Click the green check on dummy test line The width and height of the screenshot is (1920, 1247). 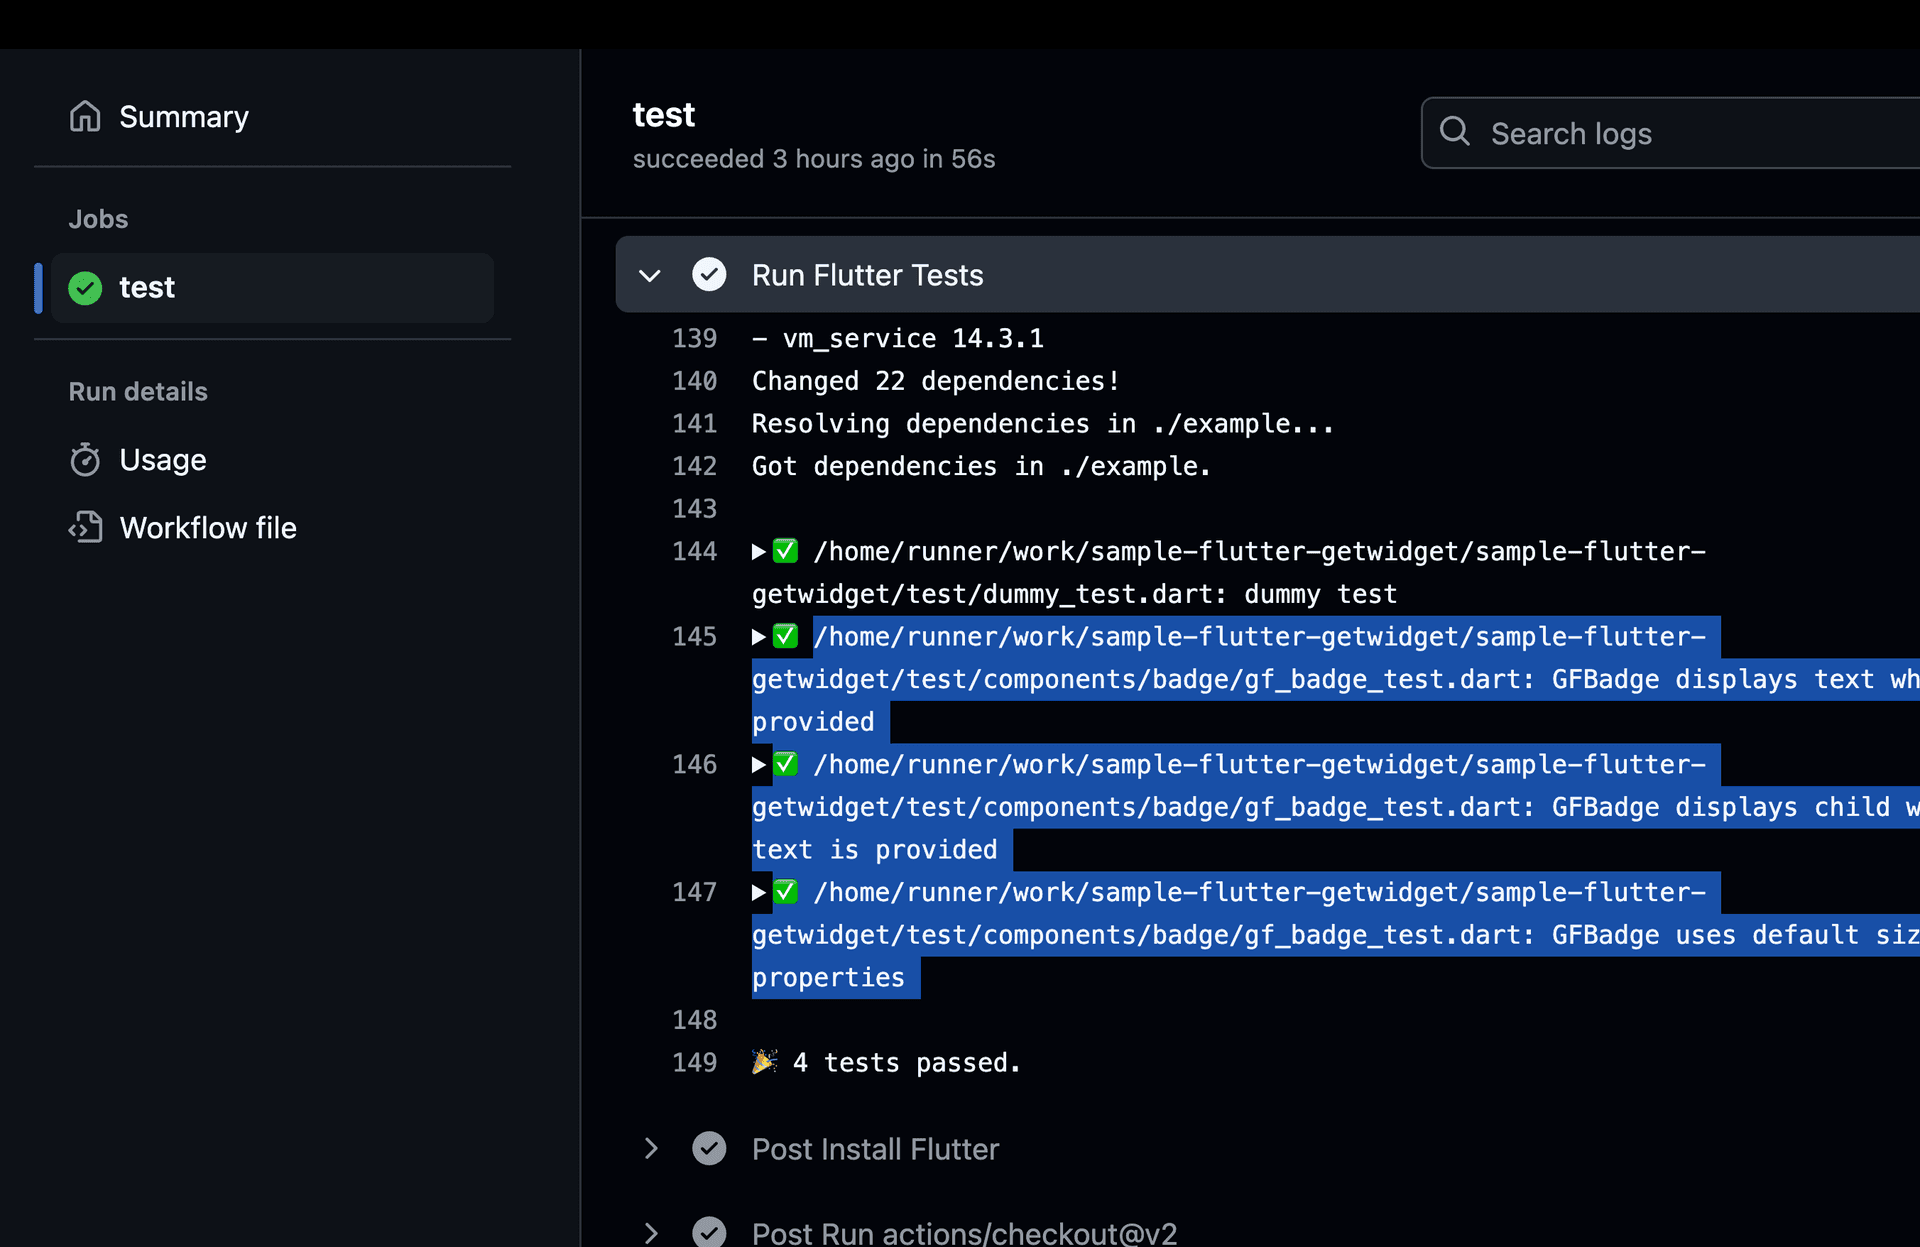coord(786,551)
